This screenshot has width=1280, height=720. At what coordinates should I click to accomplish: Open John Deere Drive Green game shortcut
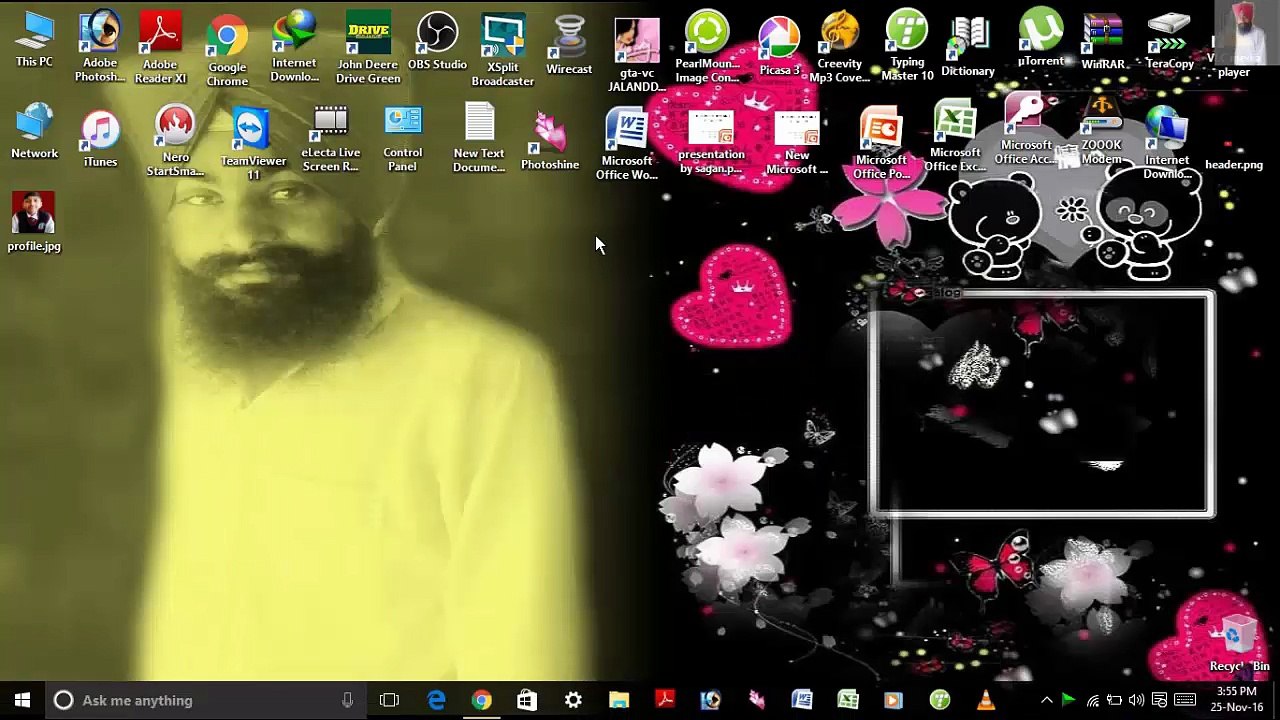pyautogui.click(x=368, y=47)
